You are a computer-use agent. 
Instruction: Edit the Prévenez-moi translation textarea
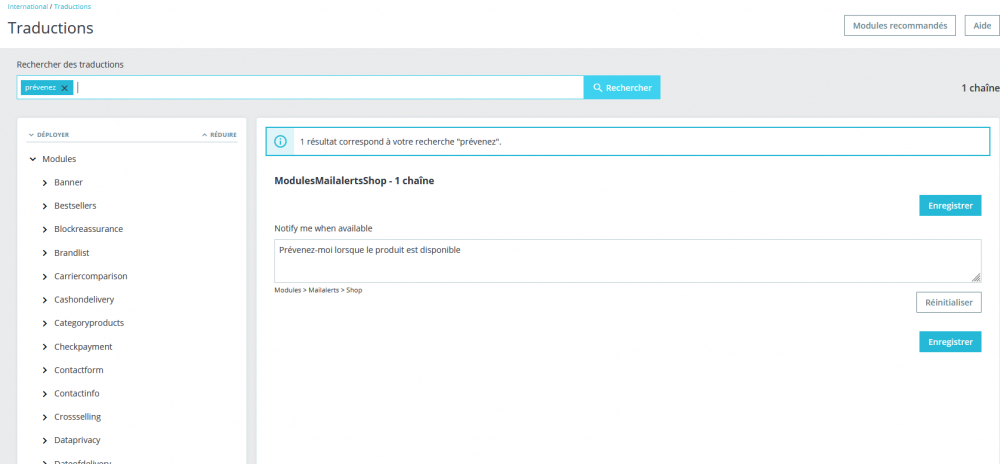(628, 261)
